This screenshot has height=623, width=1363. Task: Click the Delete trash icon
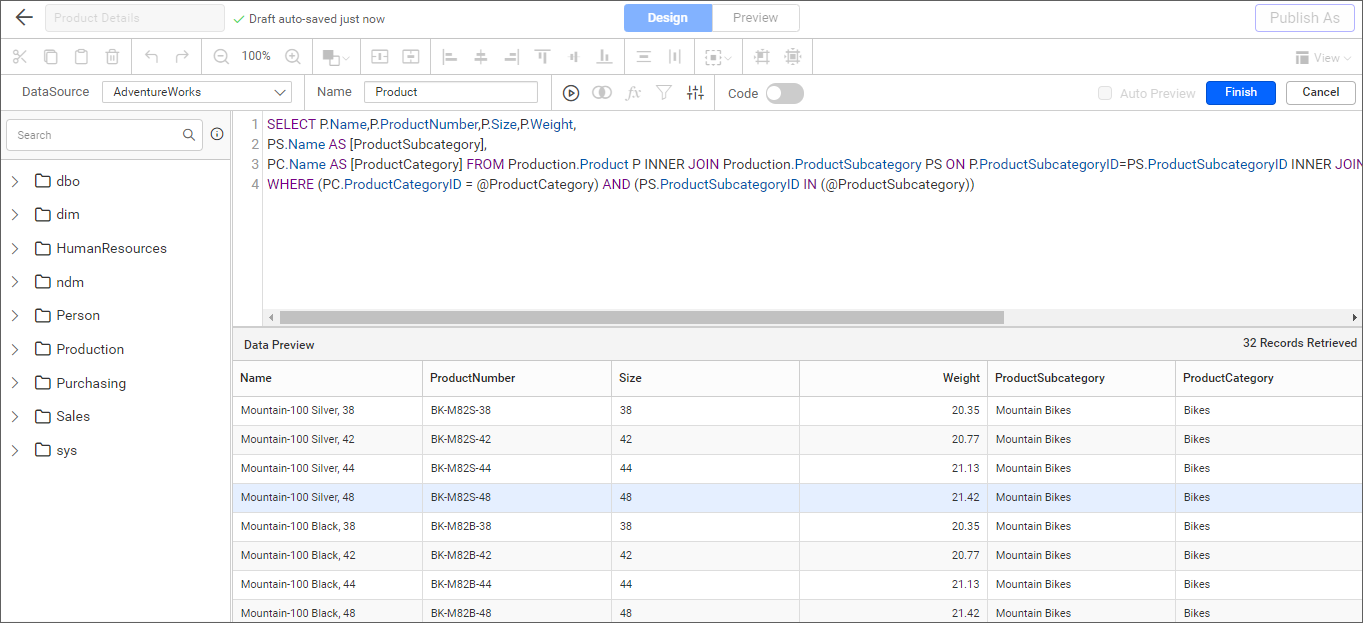pyautogui.click(x=113, y=57)
